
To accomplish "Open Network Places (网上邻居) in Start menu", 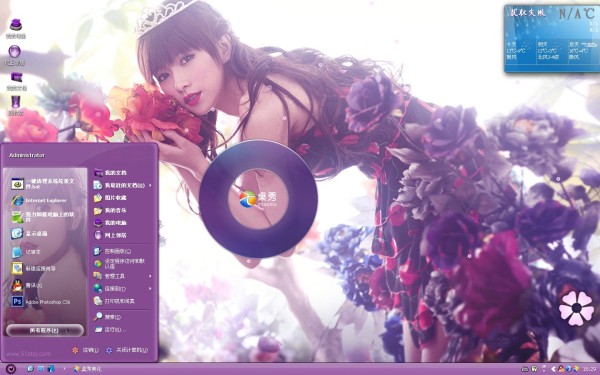I will [x=111, y=235].
